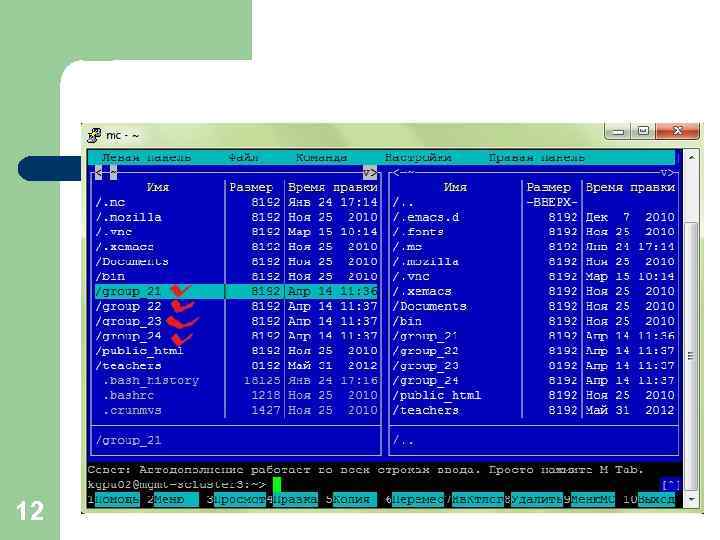Image resolution: width=720 pixels, height=540 pixels.
Task: Open the Настройки menu
Action: 418,158
